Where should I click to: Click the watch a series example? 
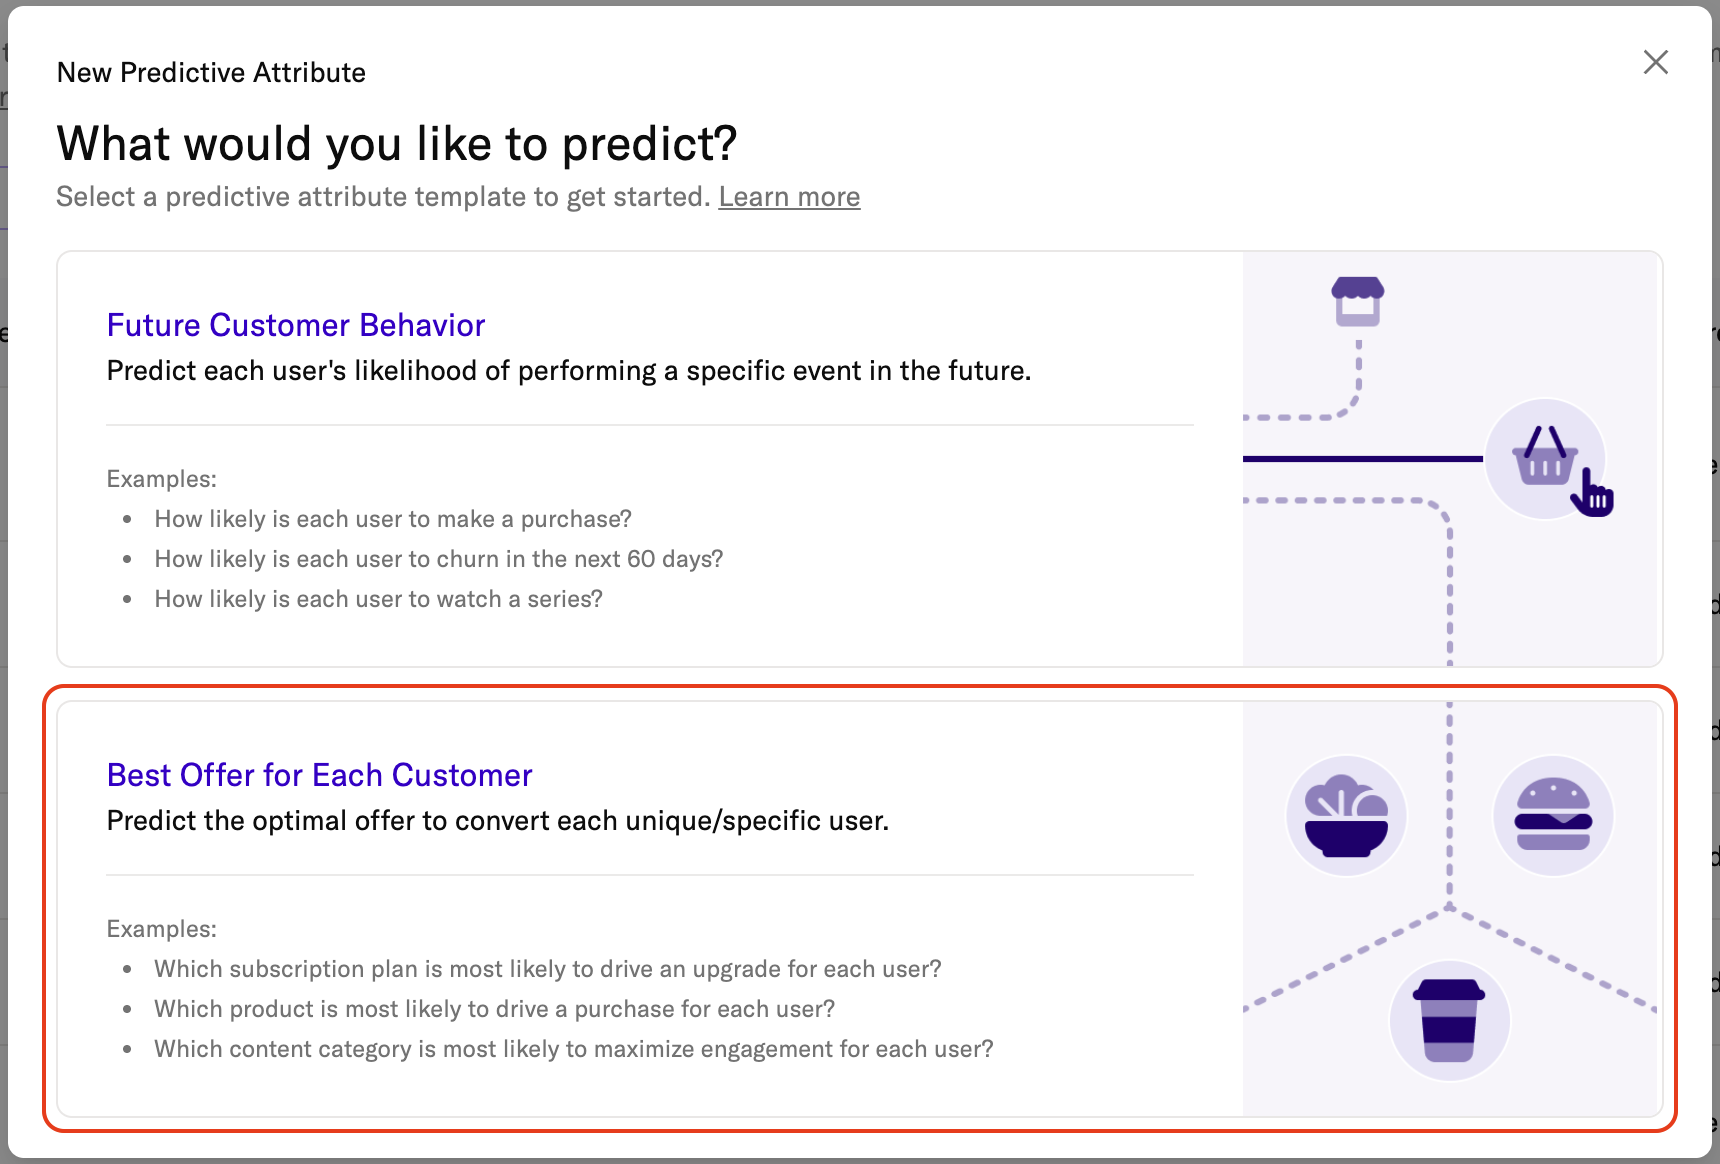pos(378,599)
